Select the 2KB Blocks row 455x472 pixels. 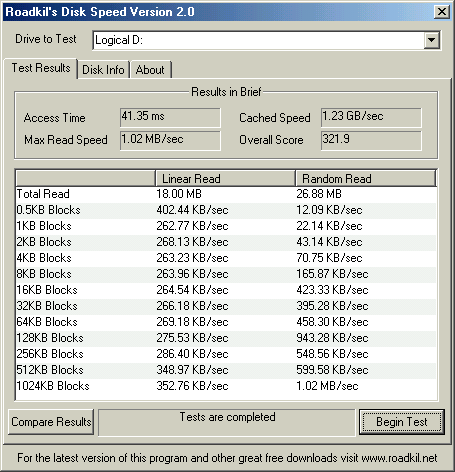coord(226,242)
